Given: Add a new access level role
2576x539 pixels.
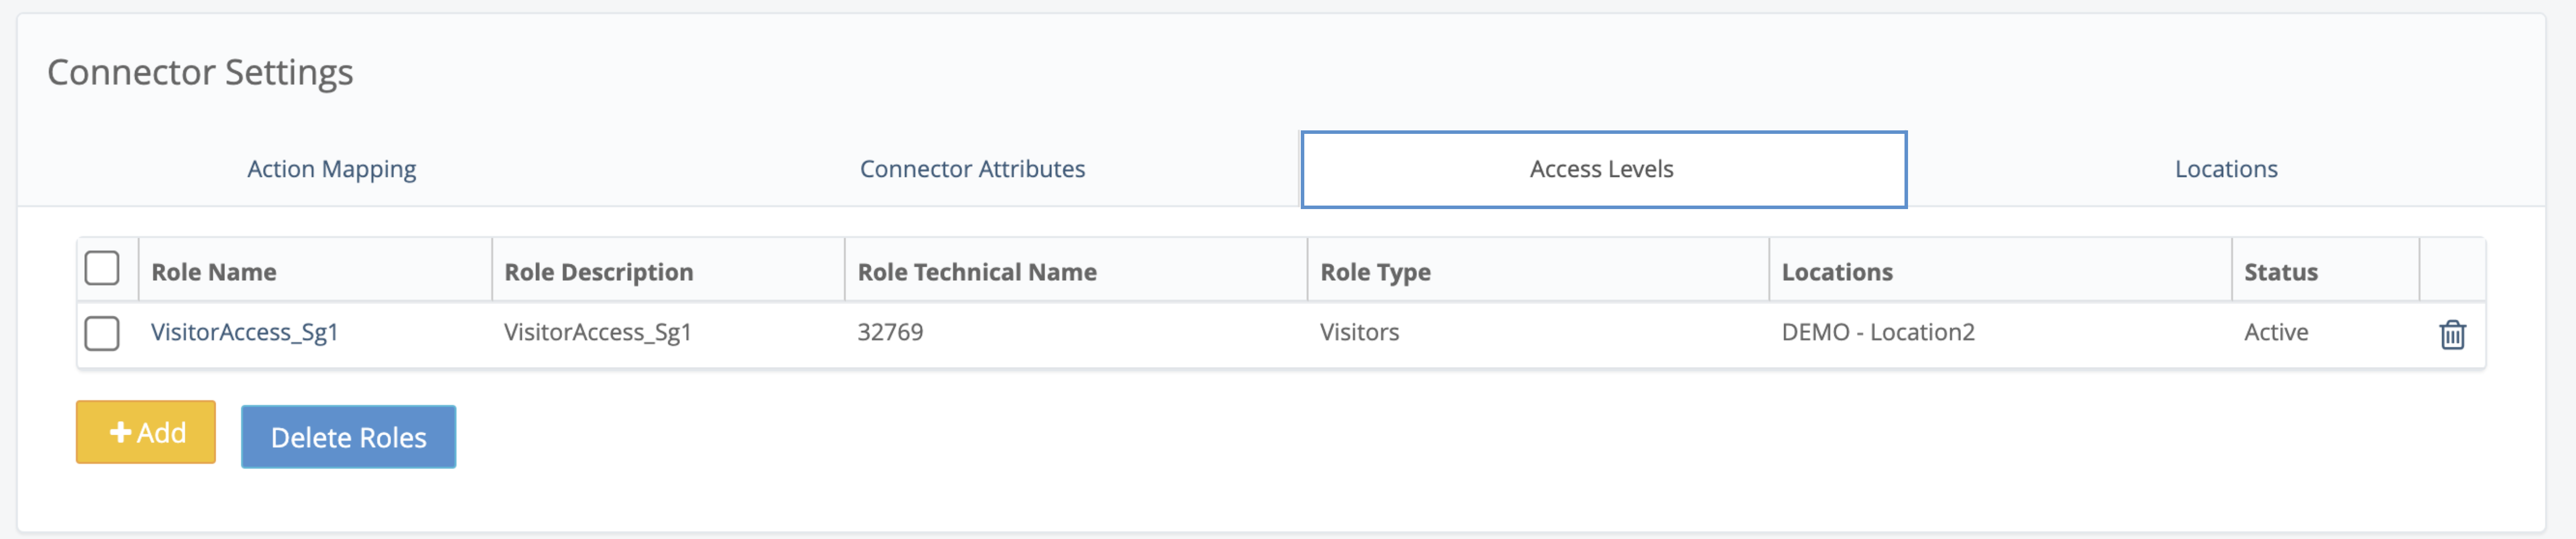Looking at the screenshot, I should (x=146, y=432).
